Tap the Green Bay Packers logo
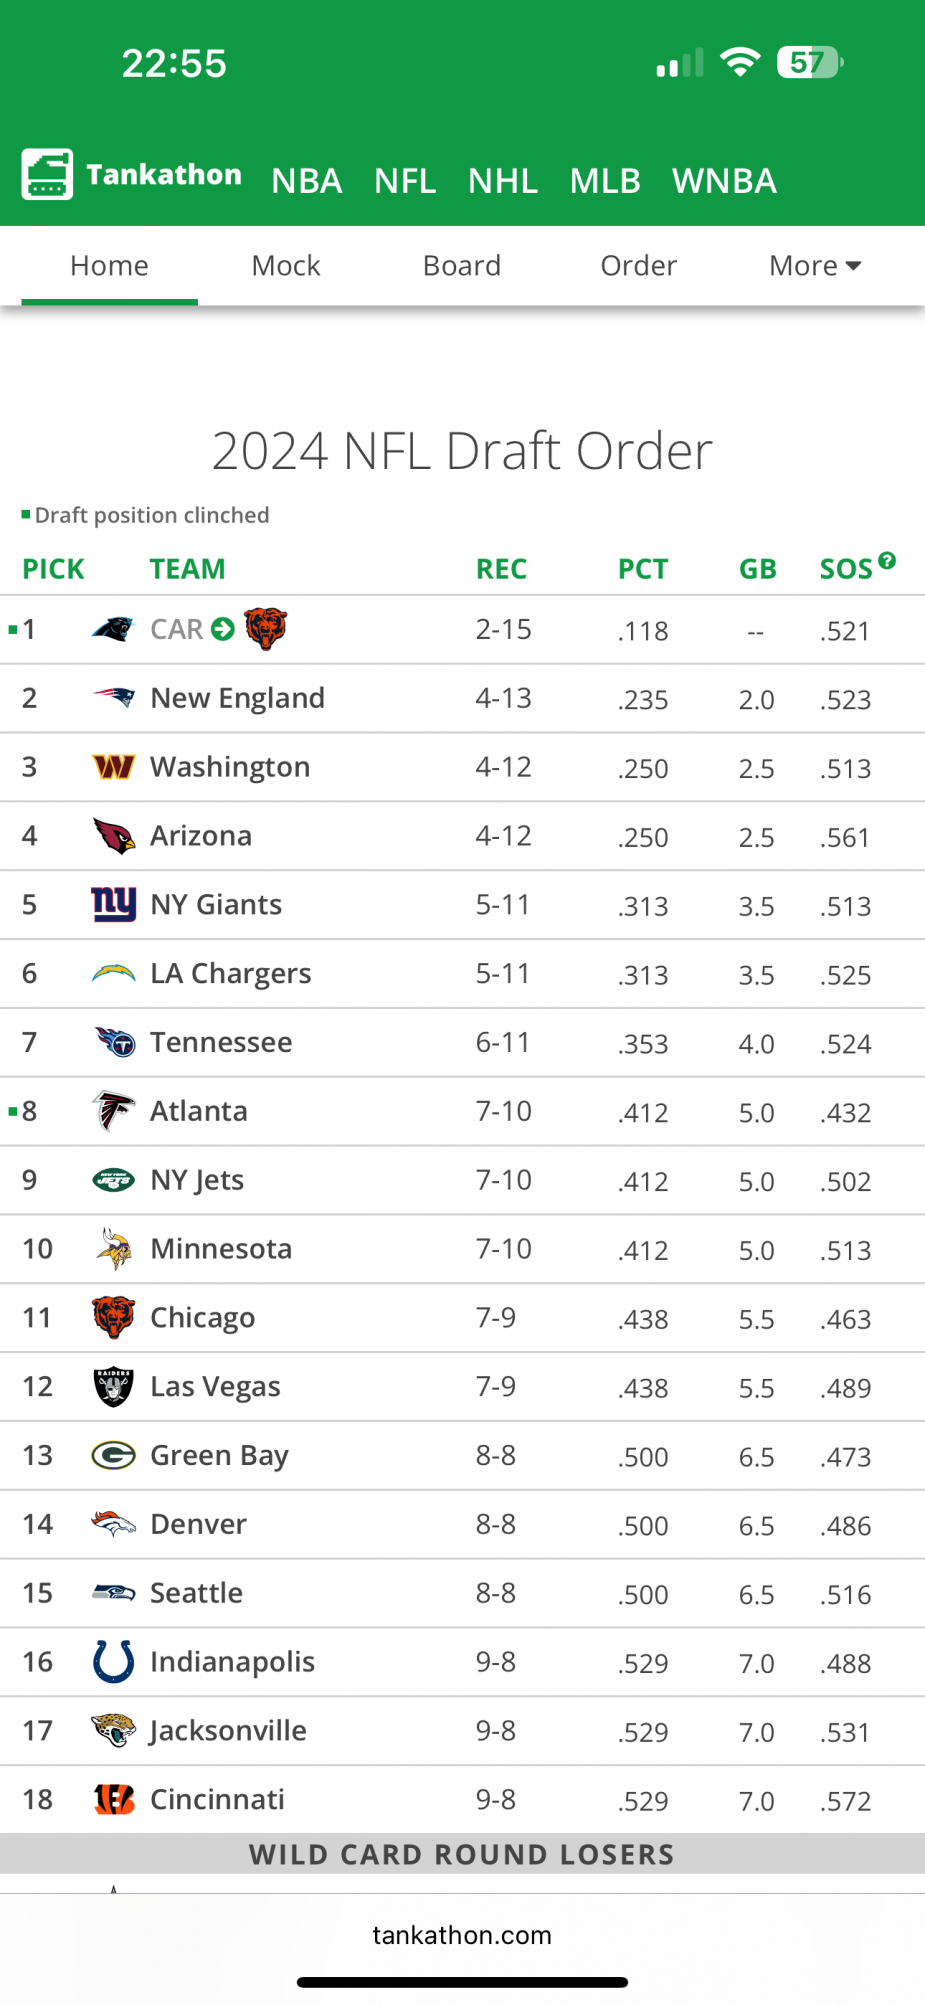925x2005 pixels. (113, 1455)
